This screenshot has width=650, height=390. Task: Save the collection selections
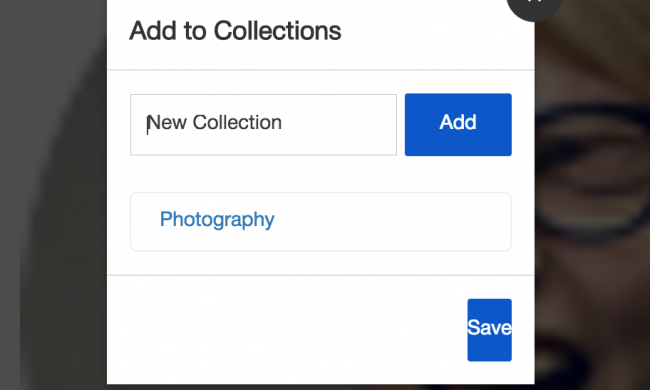coord(489,330)
